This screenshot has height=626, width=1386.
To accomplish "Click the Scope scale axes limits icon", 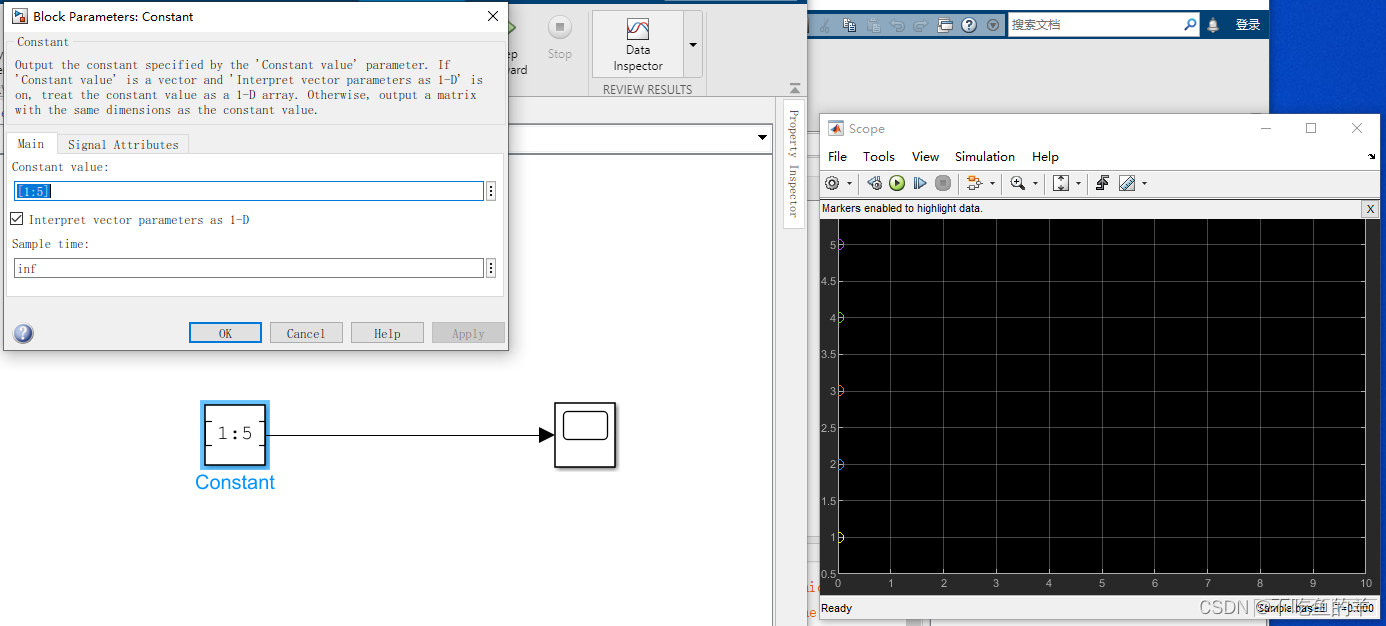I will coord(1061,183).
